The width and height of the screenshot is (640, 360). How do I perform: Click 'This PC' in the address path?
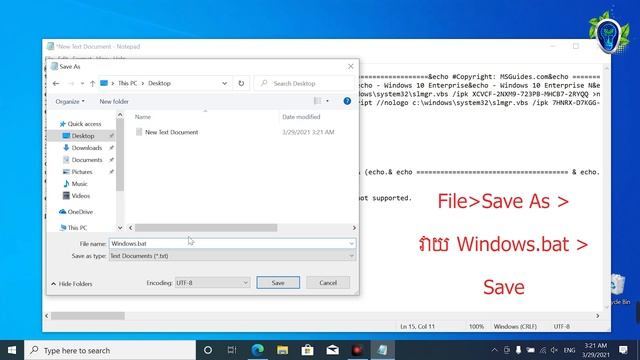point(127,83)
